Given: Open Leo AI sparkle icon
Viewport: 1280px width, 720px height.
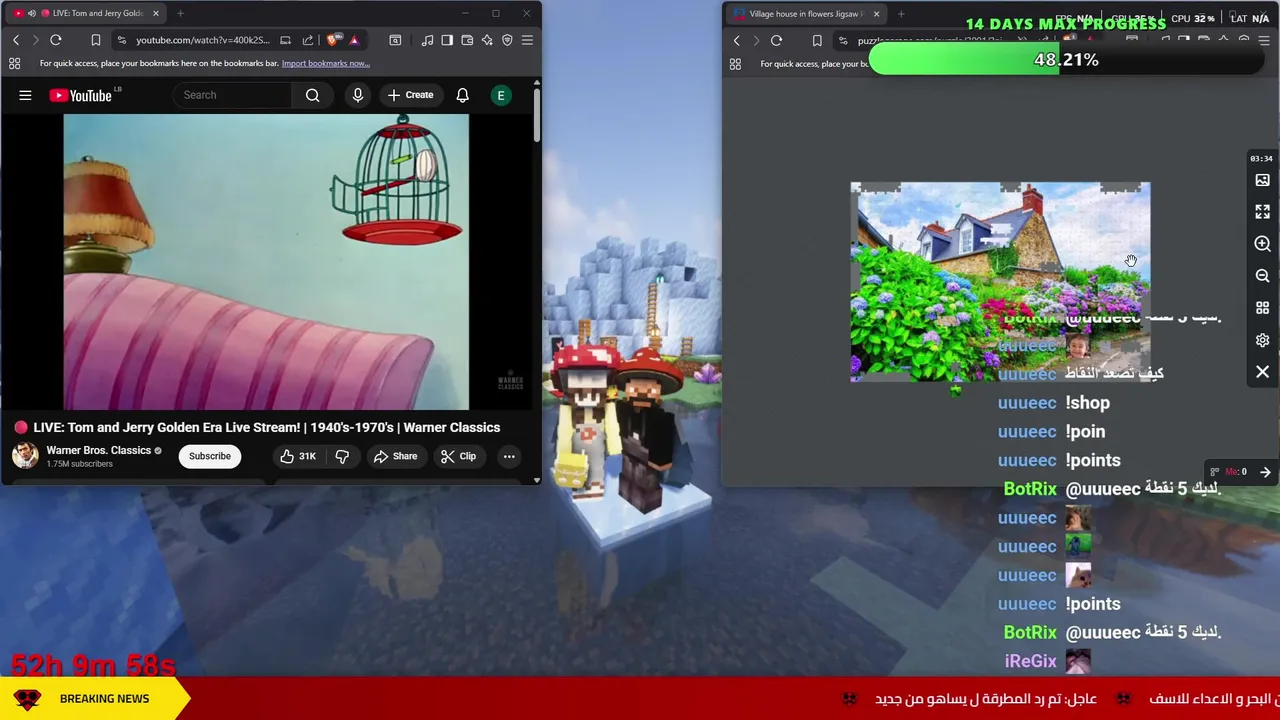Looking at the screenshot, I should 487,40.
